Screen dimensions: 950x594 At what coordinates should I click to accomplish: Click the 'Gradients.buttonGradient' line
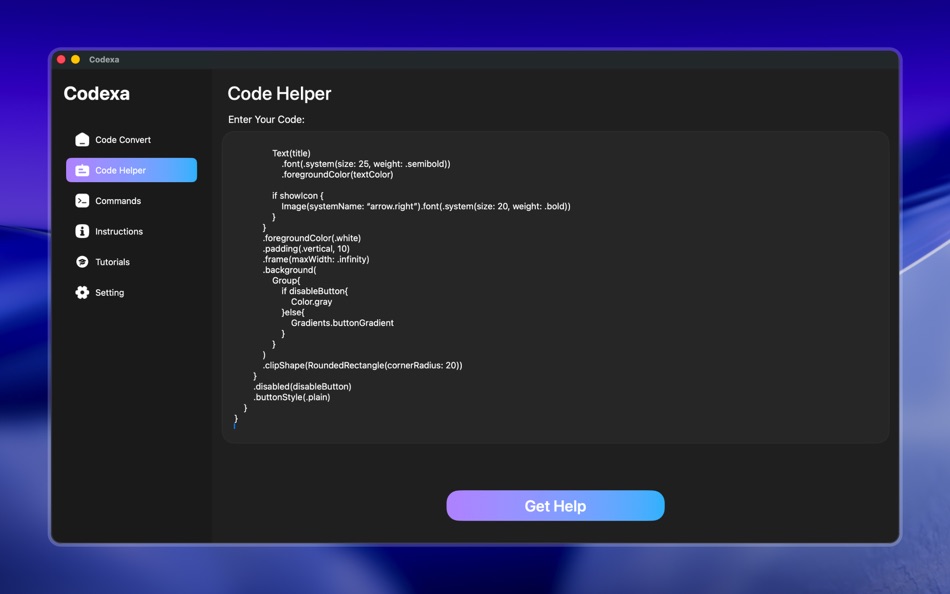pos(342,323)
